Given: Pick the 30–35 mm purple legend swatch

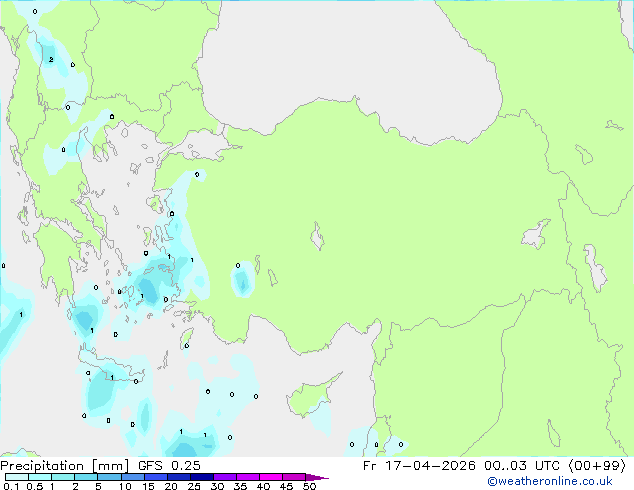Looking at the screenshot, I should [224, 477].
